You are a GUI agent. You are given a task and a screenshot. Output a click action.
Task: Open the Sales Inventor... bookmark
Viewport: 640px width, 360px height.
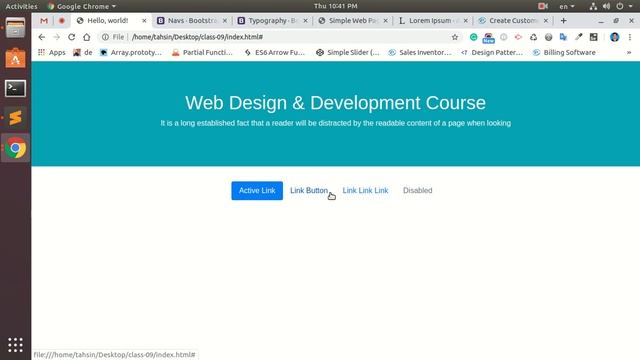click(x=420, y=52)
